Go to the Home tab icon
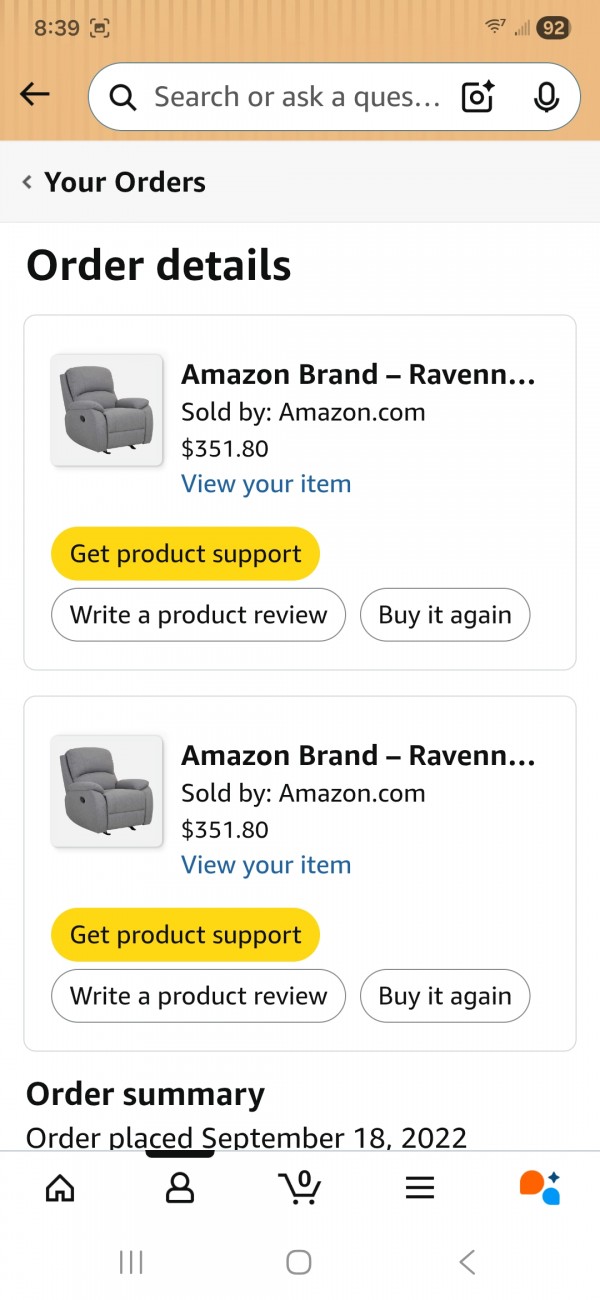The height and width of the screenshot is (1300, 600). 60,1187
